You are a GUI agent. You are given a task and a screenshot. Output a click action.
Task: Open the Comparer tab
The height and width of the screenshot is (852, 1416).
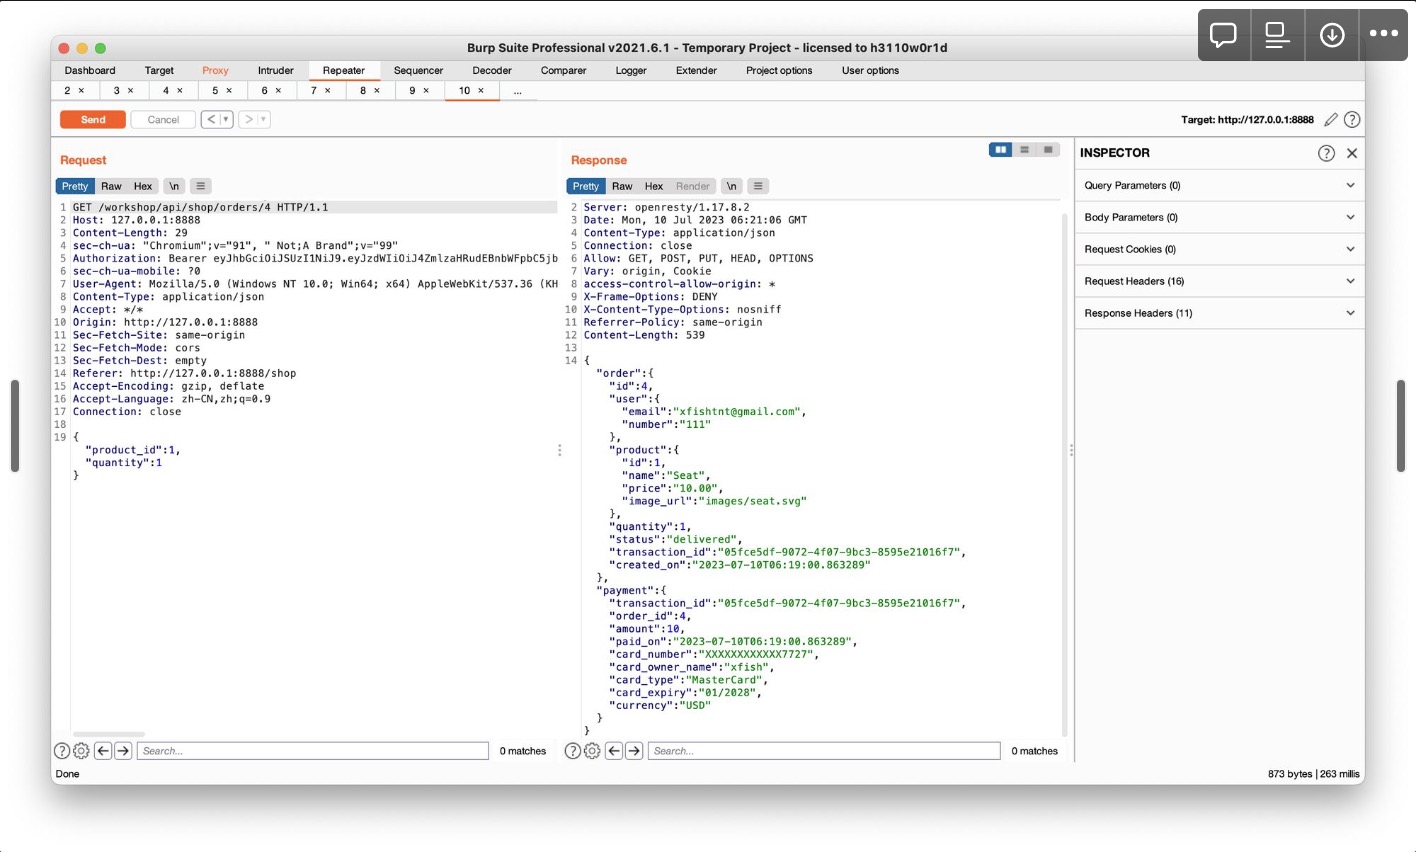pos(564,71)
